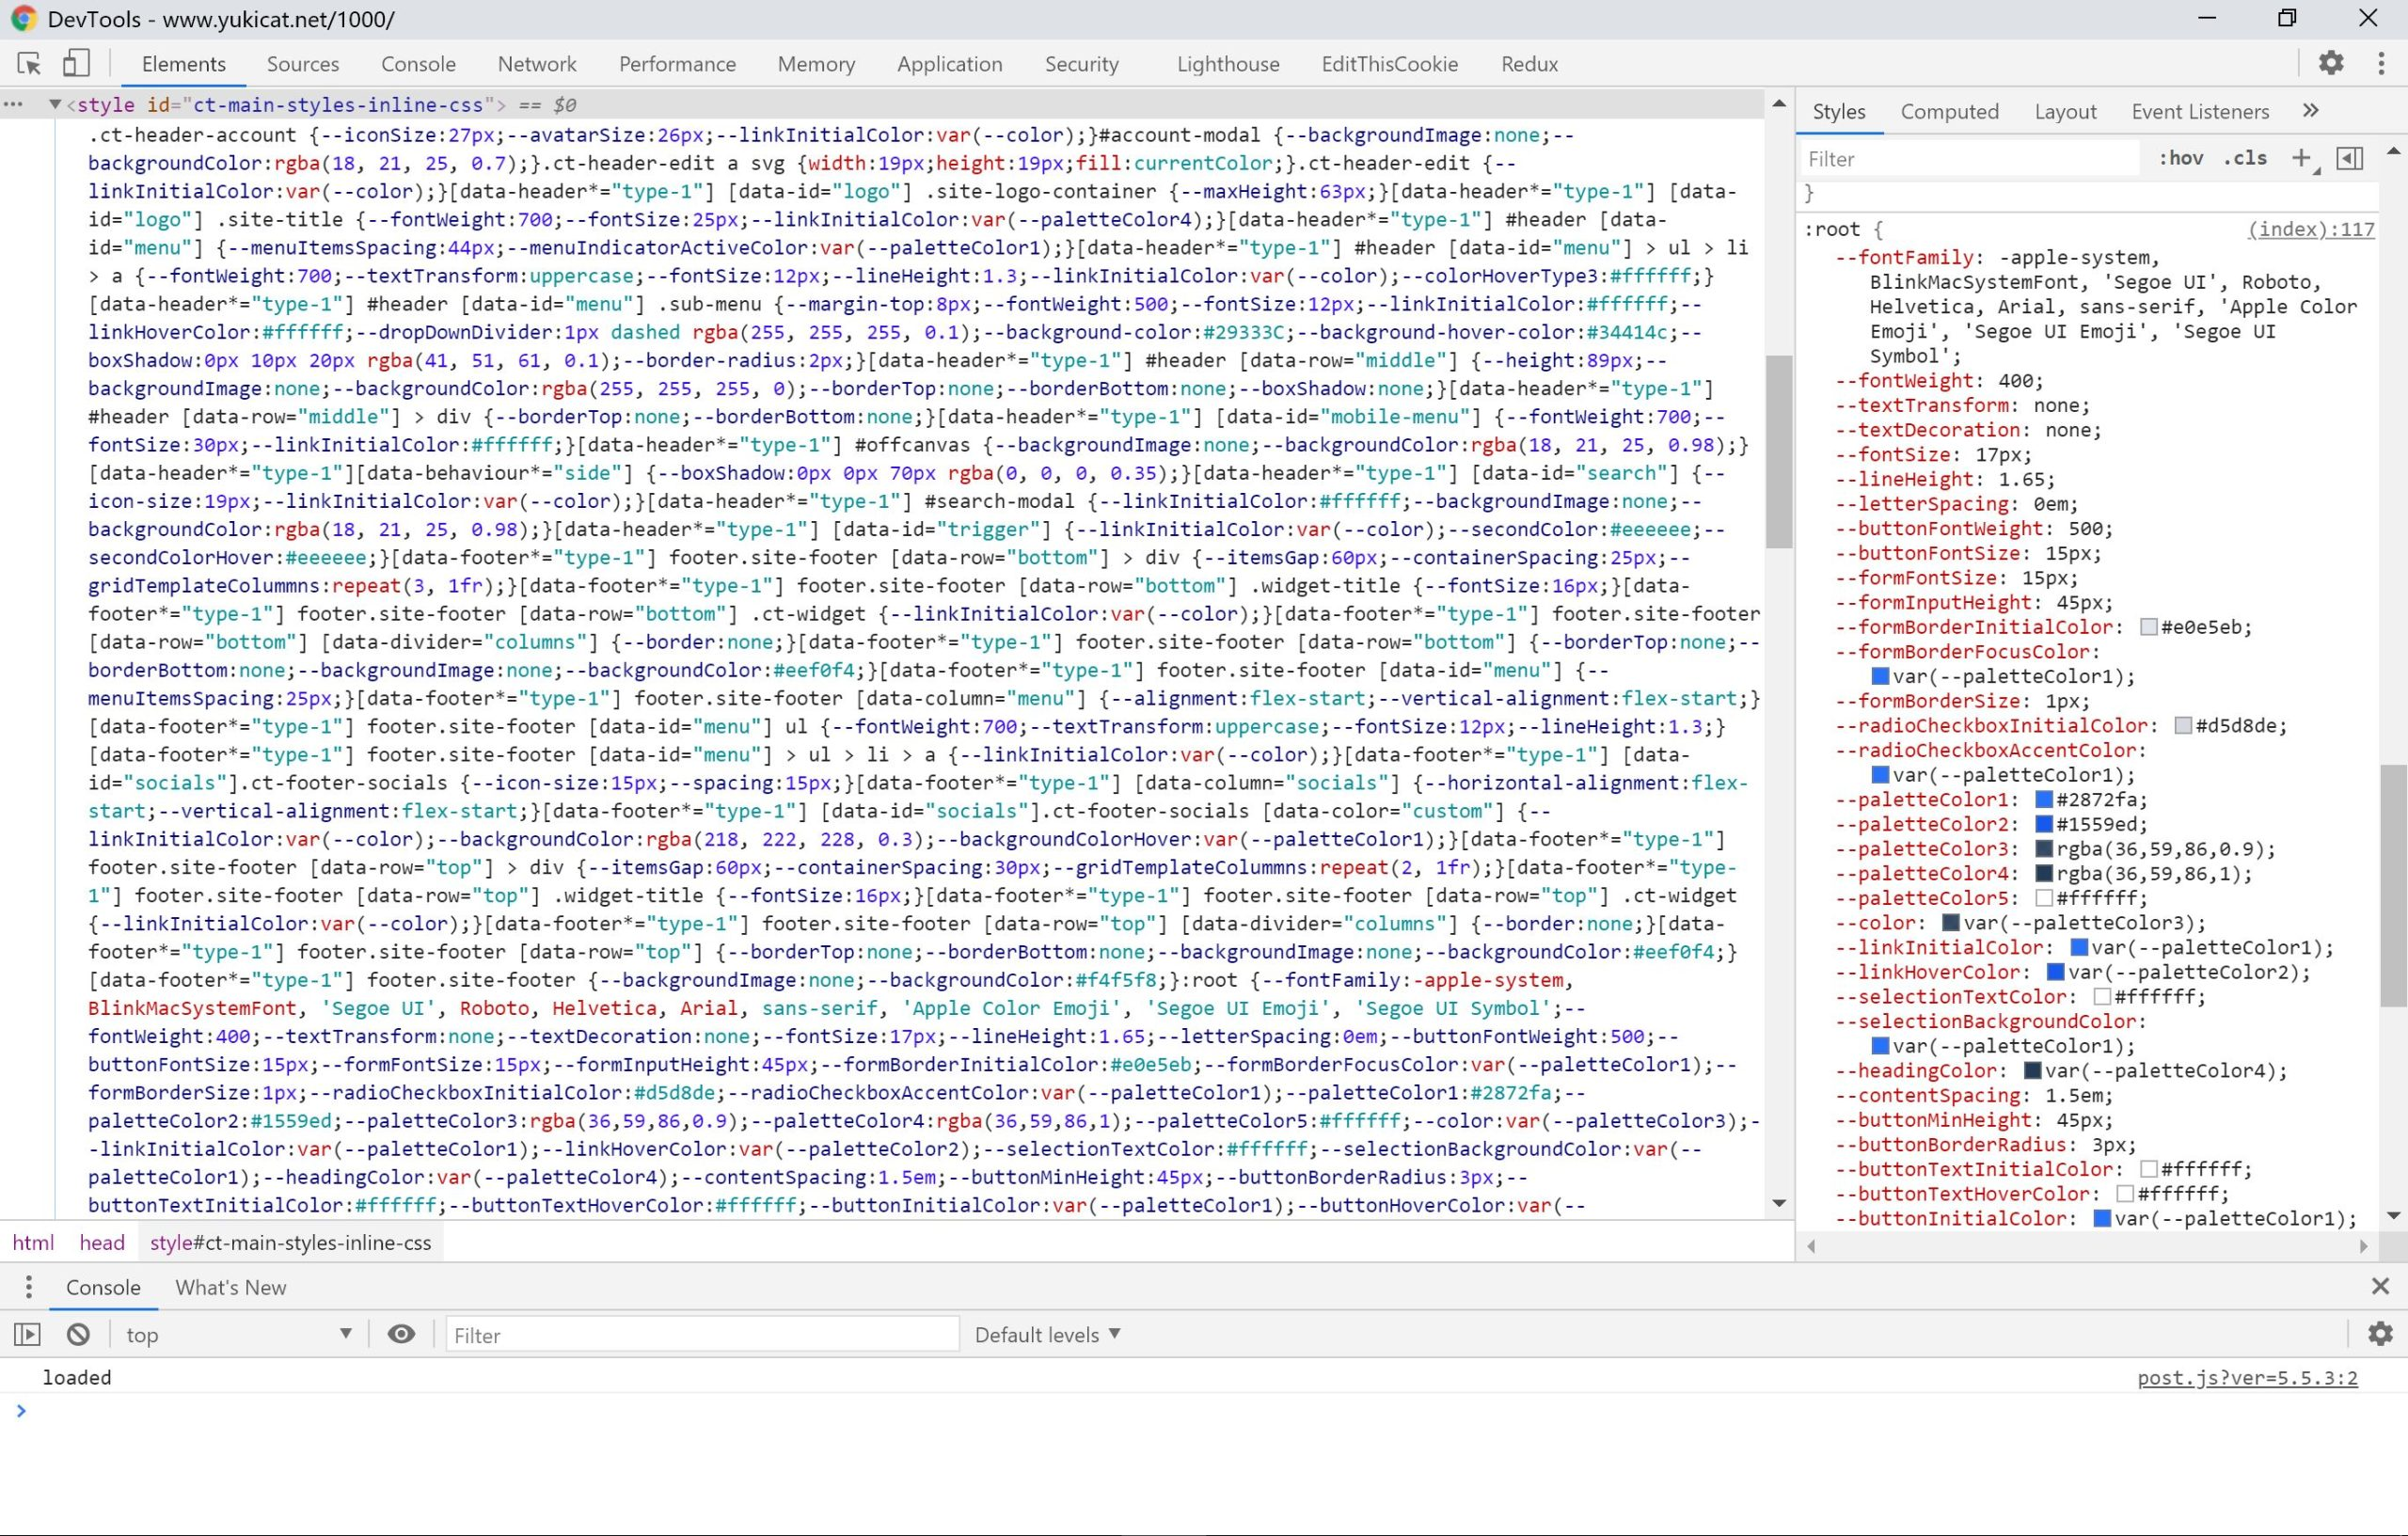
Task: Toggle the :hov element state button
Action: tap(2180, 158)
